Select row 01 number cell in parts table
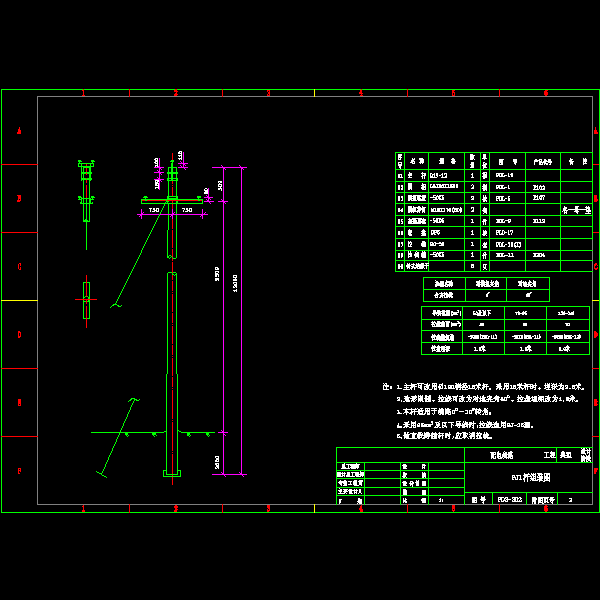The image size is (600, 600). [x=400, y=175]
